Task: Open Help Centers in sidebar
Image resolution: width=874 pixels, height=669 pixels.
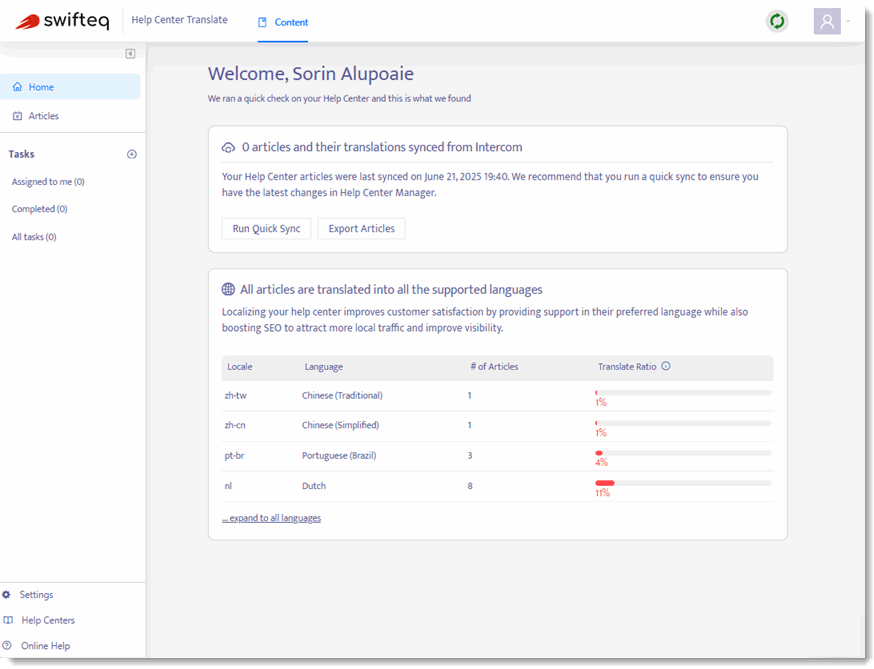Action: coord(48,620)
